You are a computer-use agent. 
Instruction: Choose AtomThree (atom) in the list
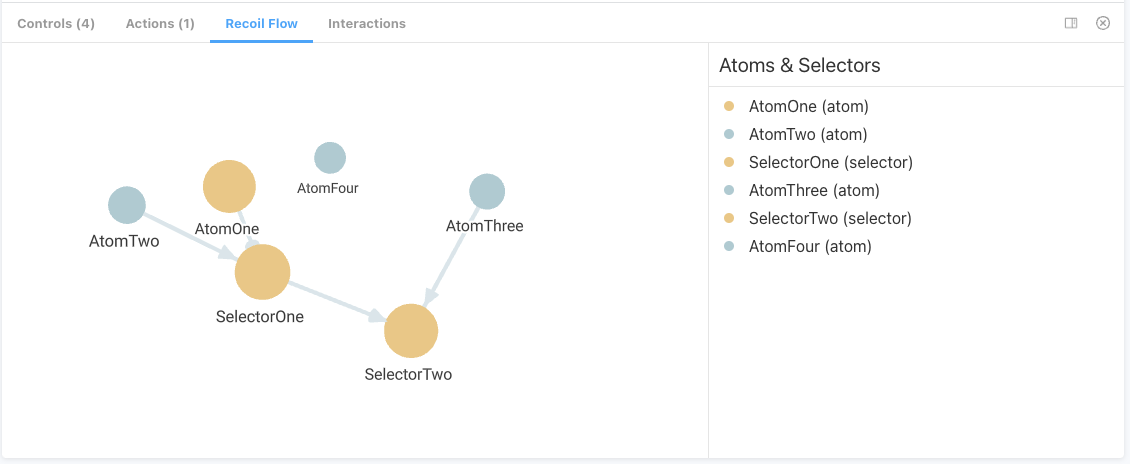(814, 191)
